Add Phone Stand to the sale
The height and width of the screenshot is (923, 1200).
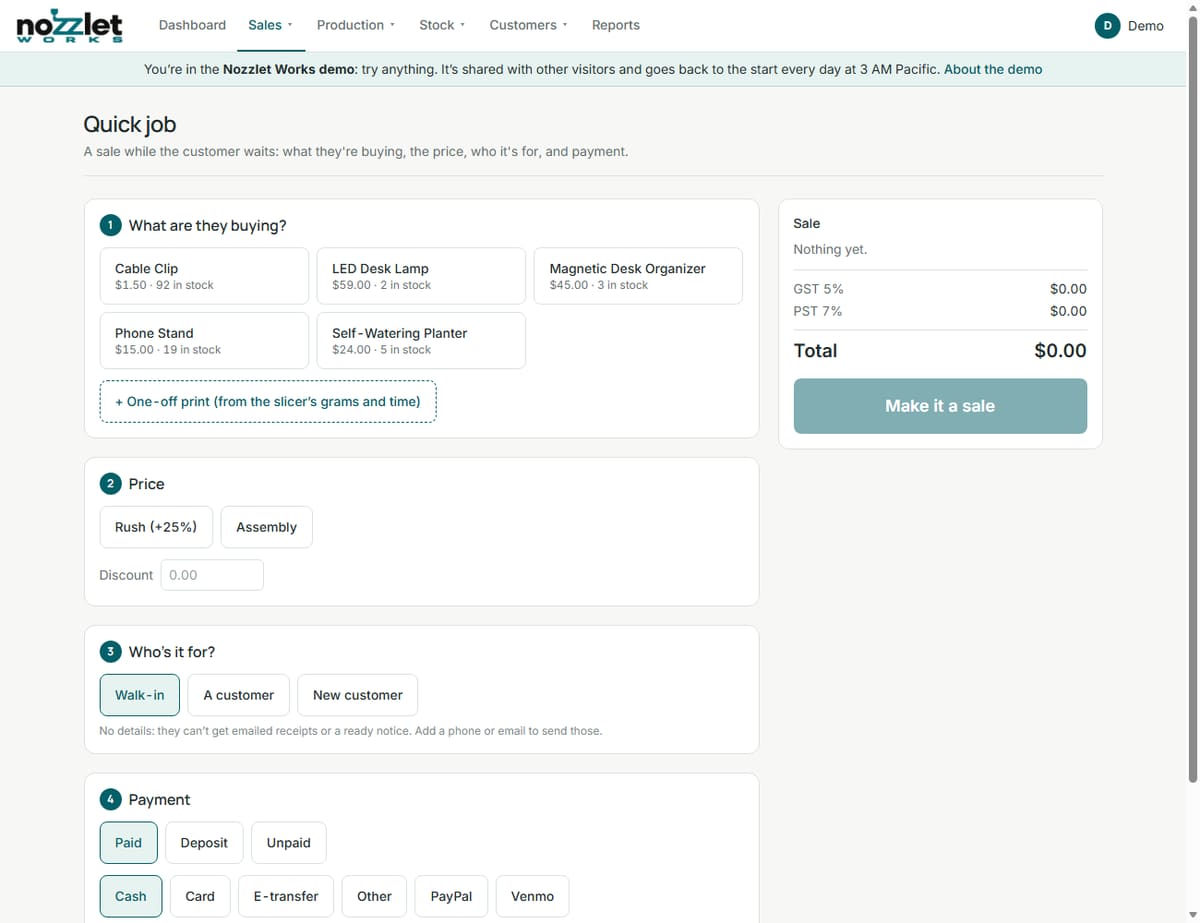[x=204, y=340]
